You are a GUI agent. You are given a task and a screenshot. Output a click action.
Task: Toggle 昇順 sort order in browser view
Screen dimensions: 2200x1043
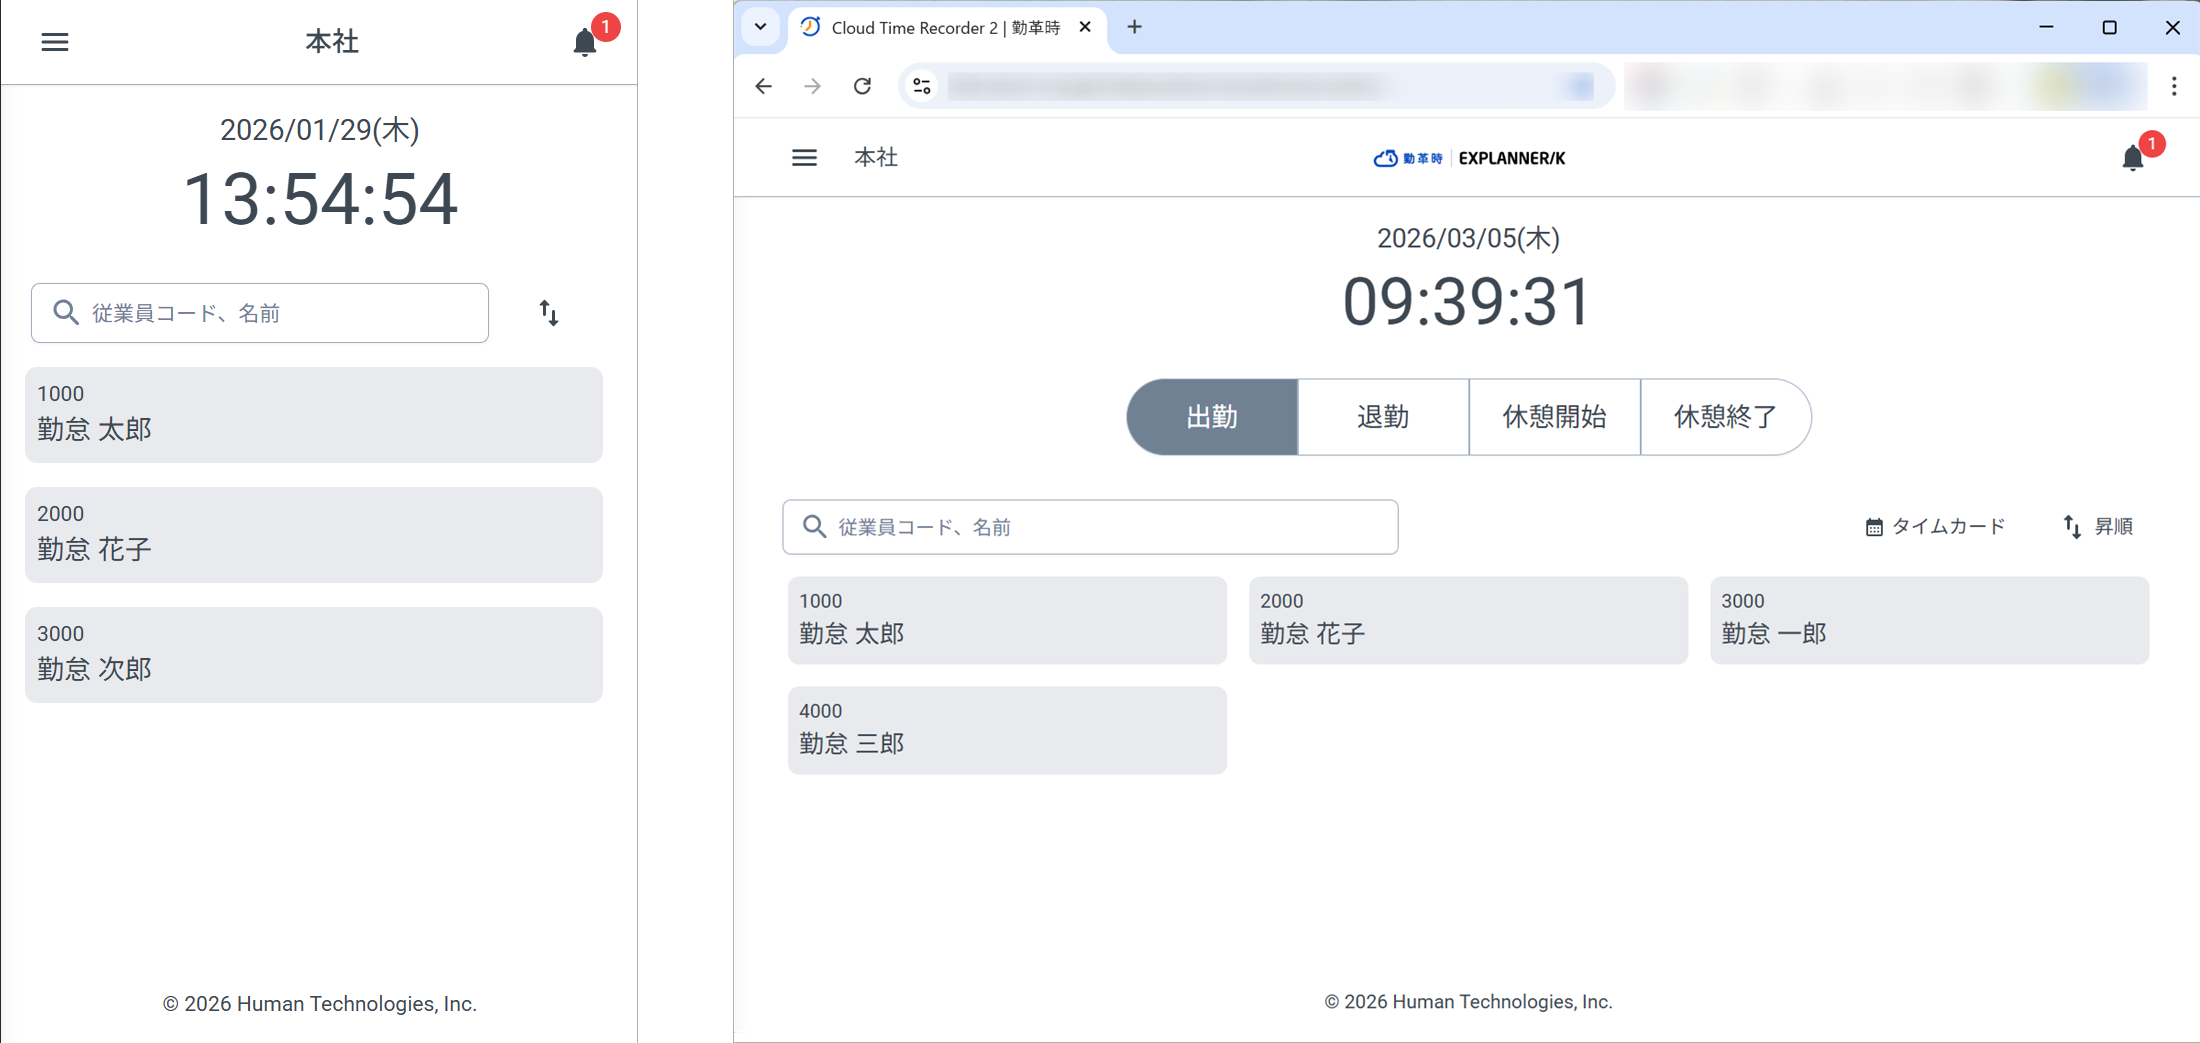(x=2098, y=527)
